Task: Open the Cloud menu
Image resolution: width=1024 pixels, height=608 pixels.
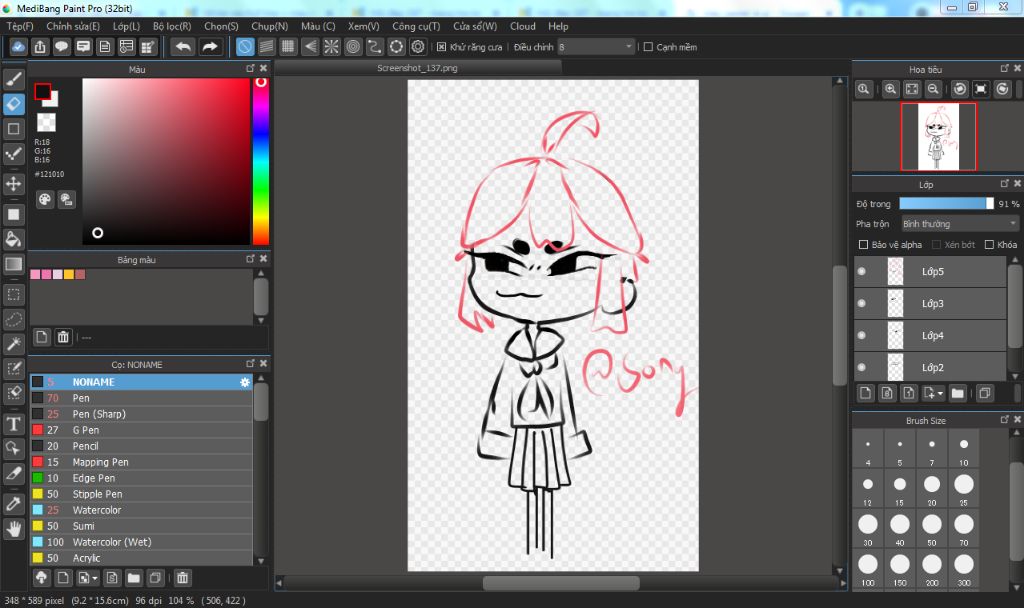Action: 522,26
